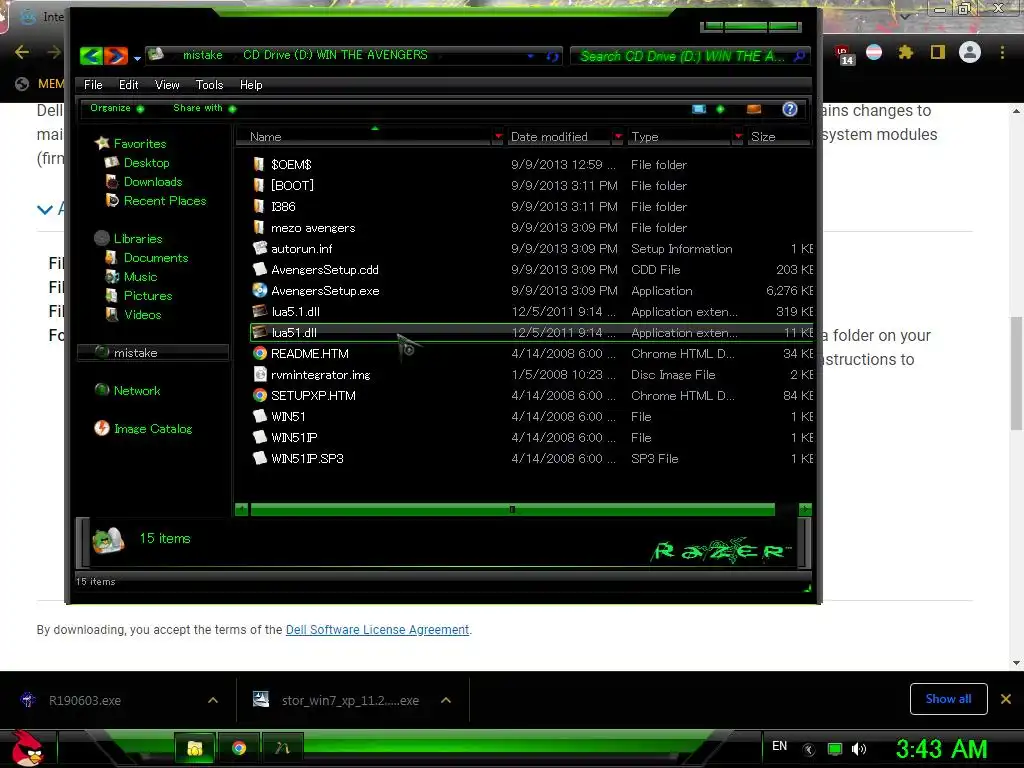Image resolution: width=1024 pixels, height=768 pixels.
Task: Open the View menu
Action: pyautogui.click(x=167, y=85)
